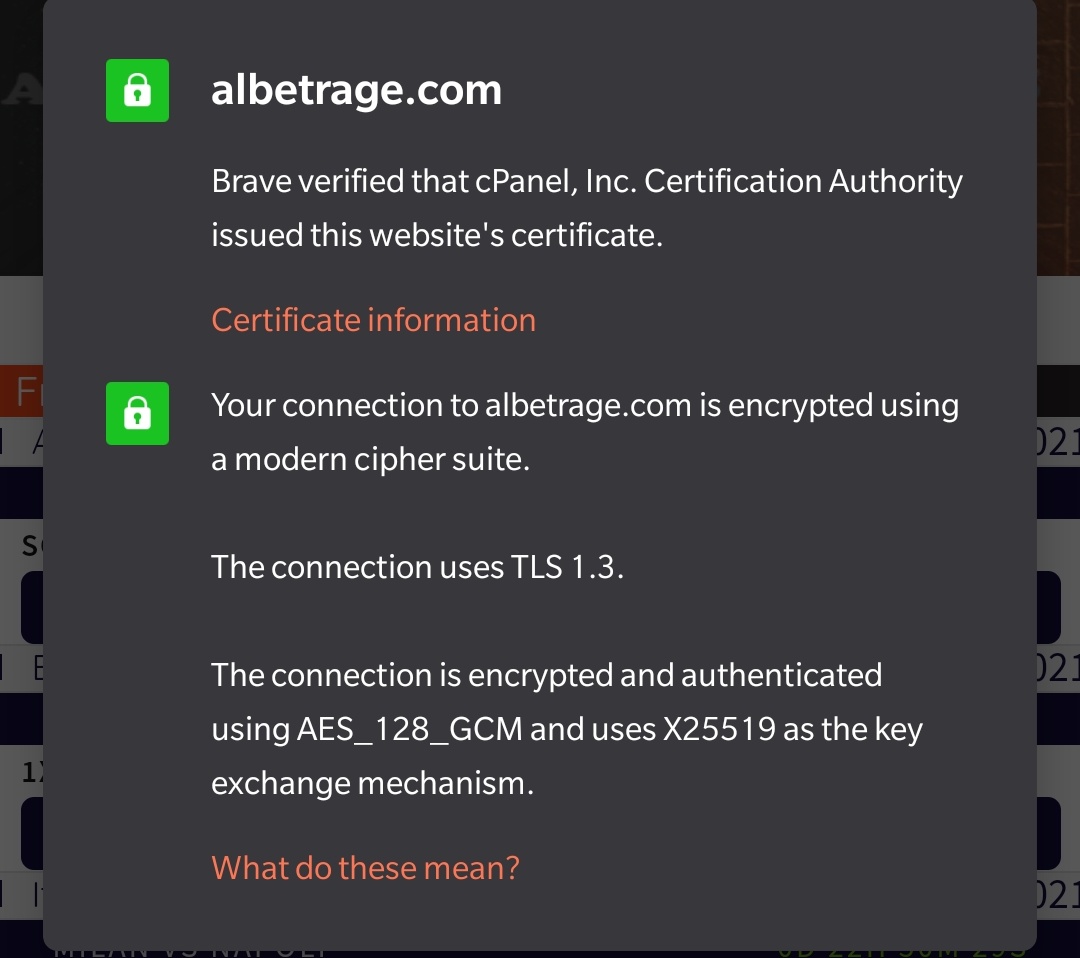
Task: Click the upper dark odds button at left edge
Action: tap(32, 607)
